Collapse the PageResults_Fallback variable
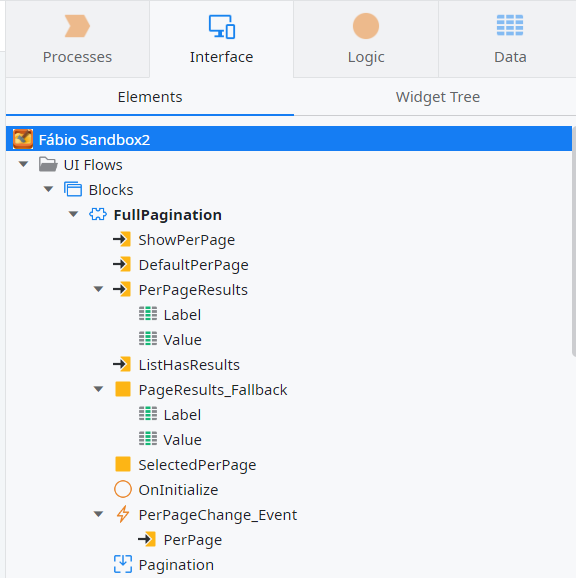The width and height of the screenshot is (576, 578). pyautogui.click(x=98, y=389)
